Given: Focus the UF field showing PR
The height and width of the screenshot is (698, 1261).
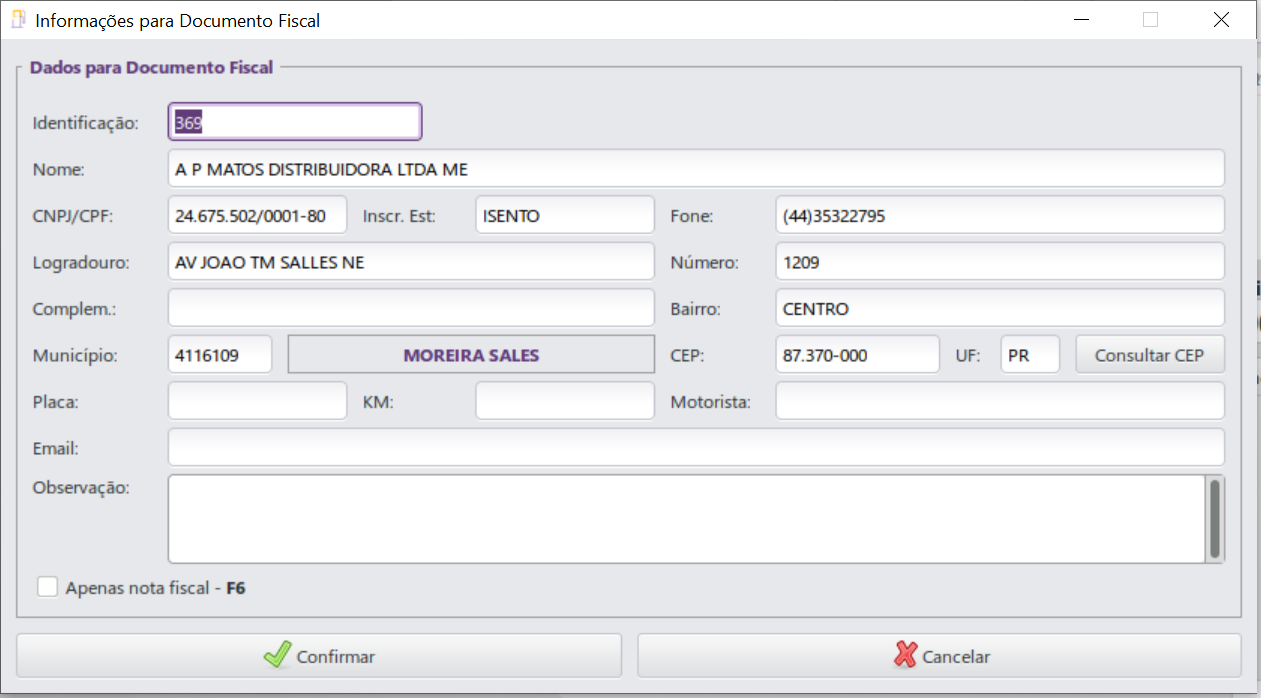Looking at the screenshot, I should click(1030, 355).
